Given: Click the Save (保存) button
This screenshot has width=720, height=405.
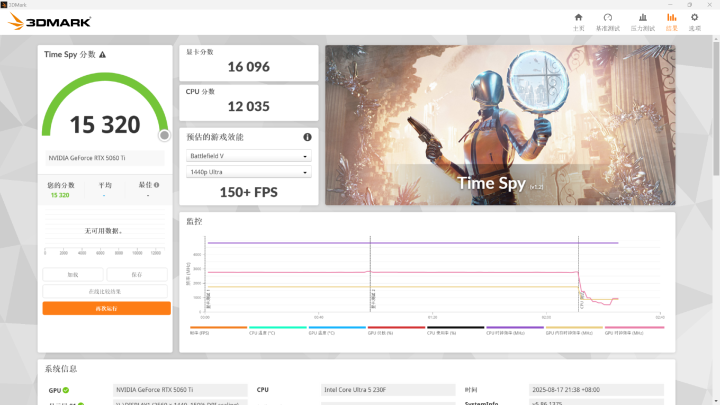Looking at the screenshot, I should pos(138,274).
